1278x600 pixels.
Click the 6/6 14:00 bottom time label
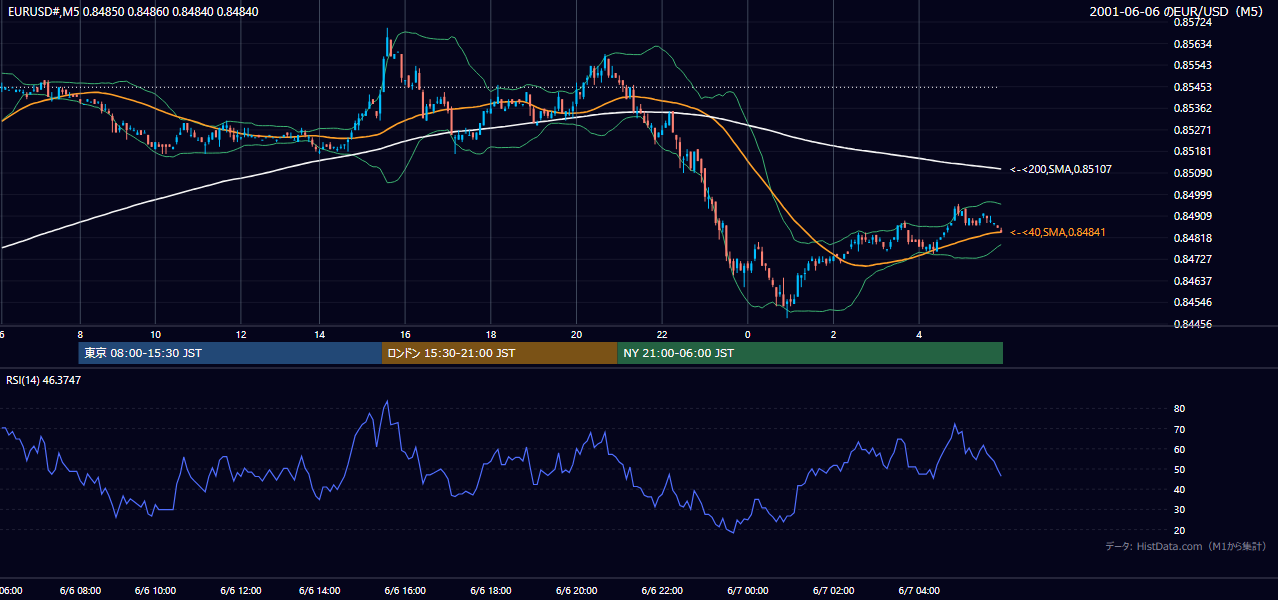point(322,590)
